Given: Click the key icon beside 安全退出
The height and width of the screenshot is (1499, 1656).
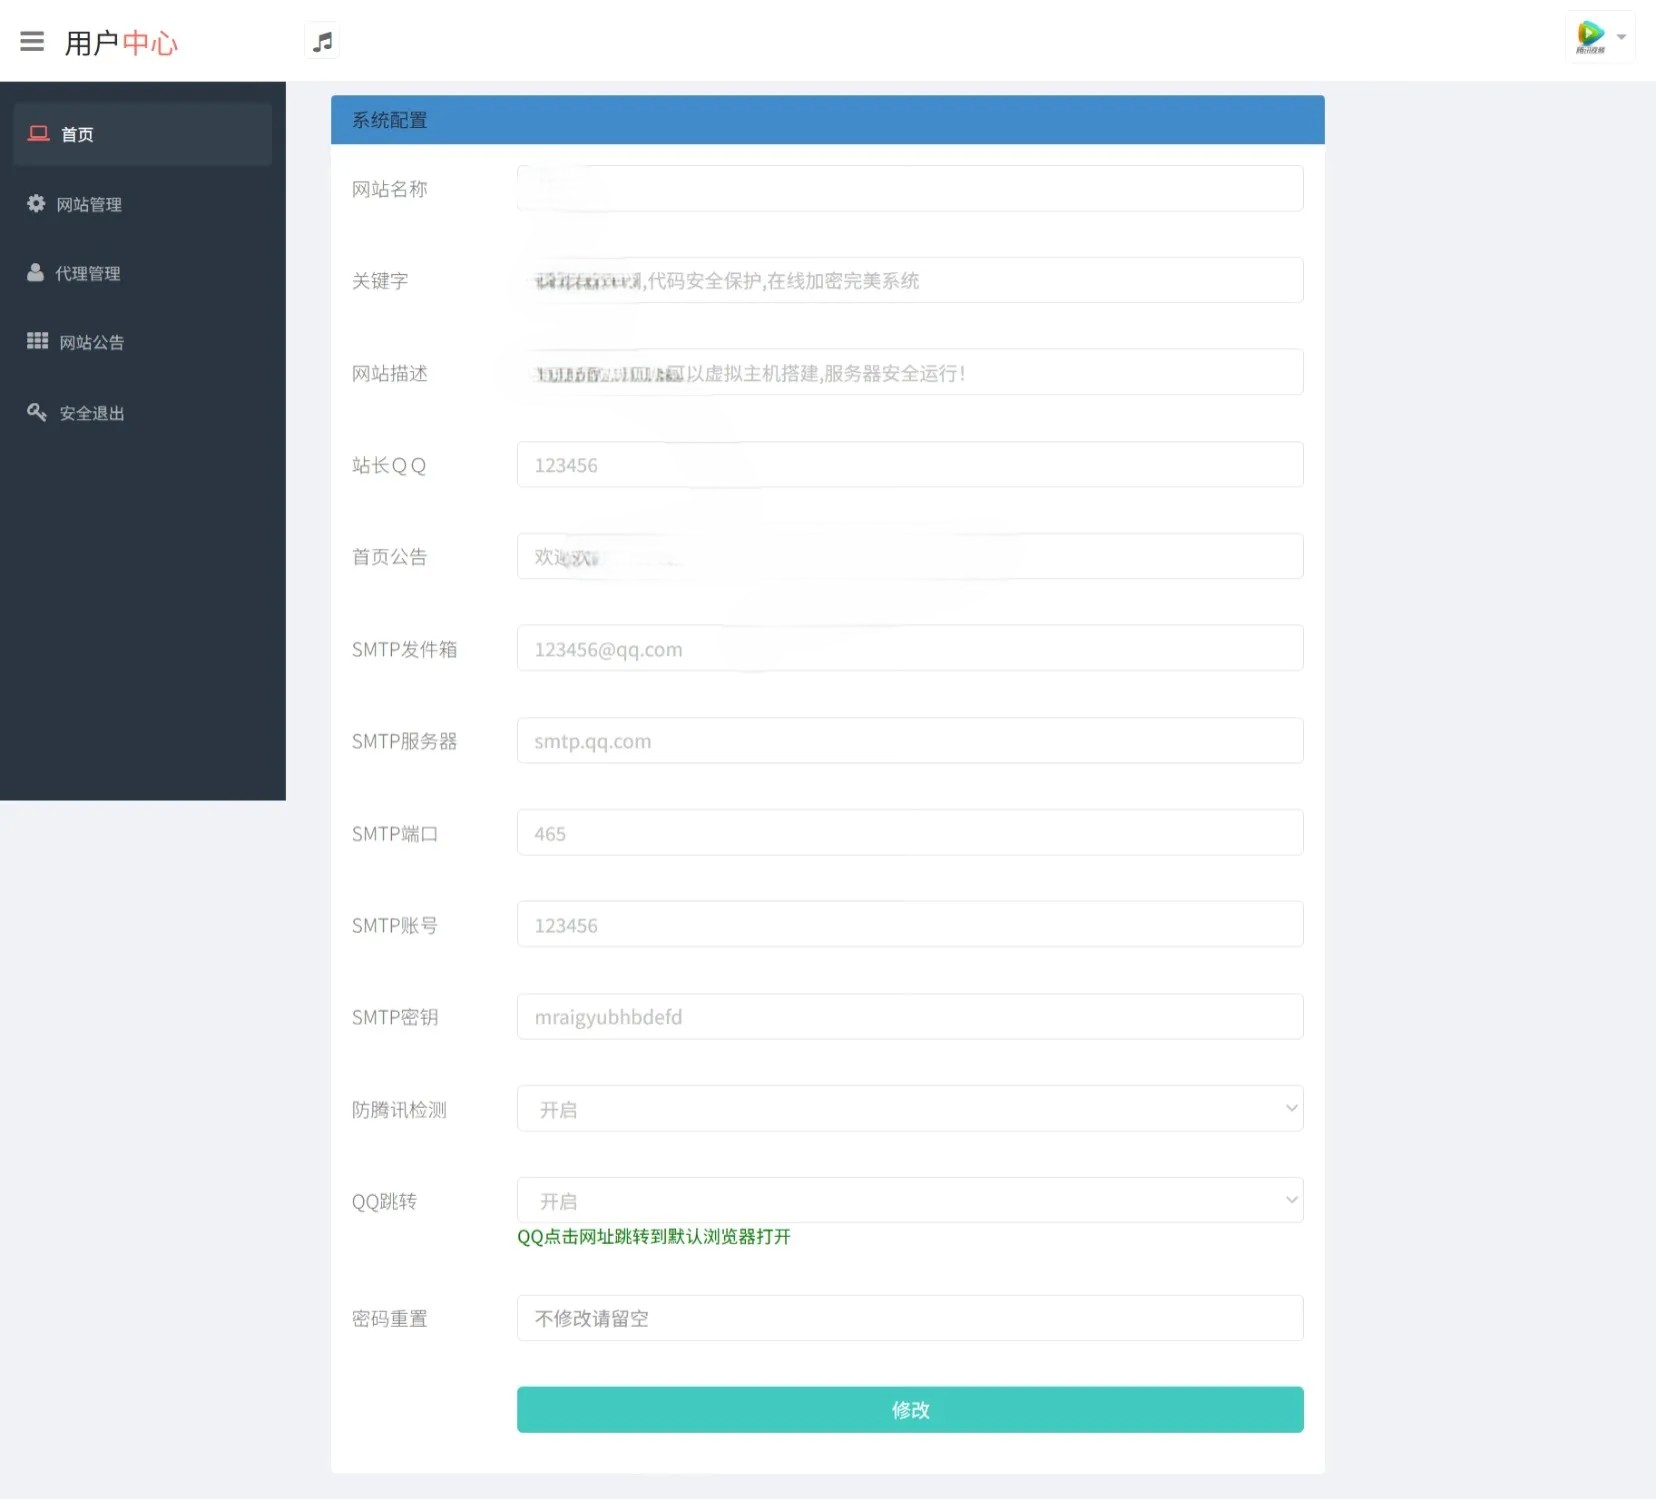Looking at the screenshot, I should pyautogui.click(x=37, y=411).
